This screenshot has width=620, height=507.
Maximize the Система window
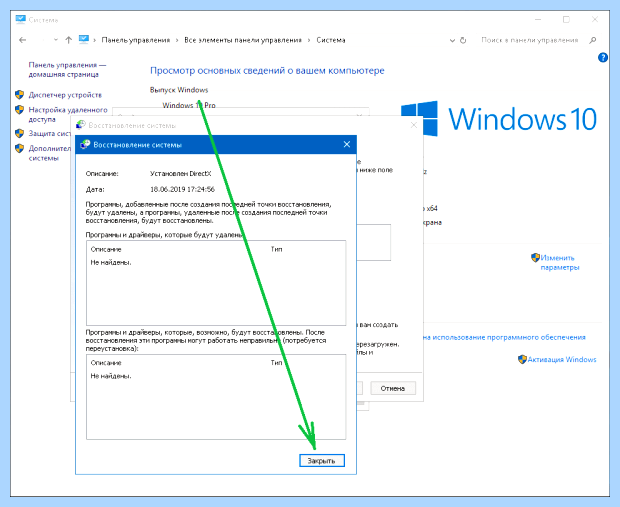pos(566,19)
